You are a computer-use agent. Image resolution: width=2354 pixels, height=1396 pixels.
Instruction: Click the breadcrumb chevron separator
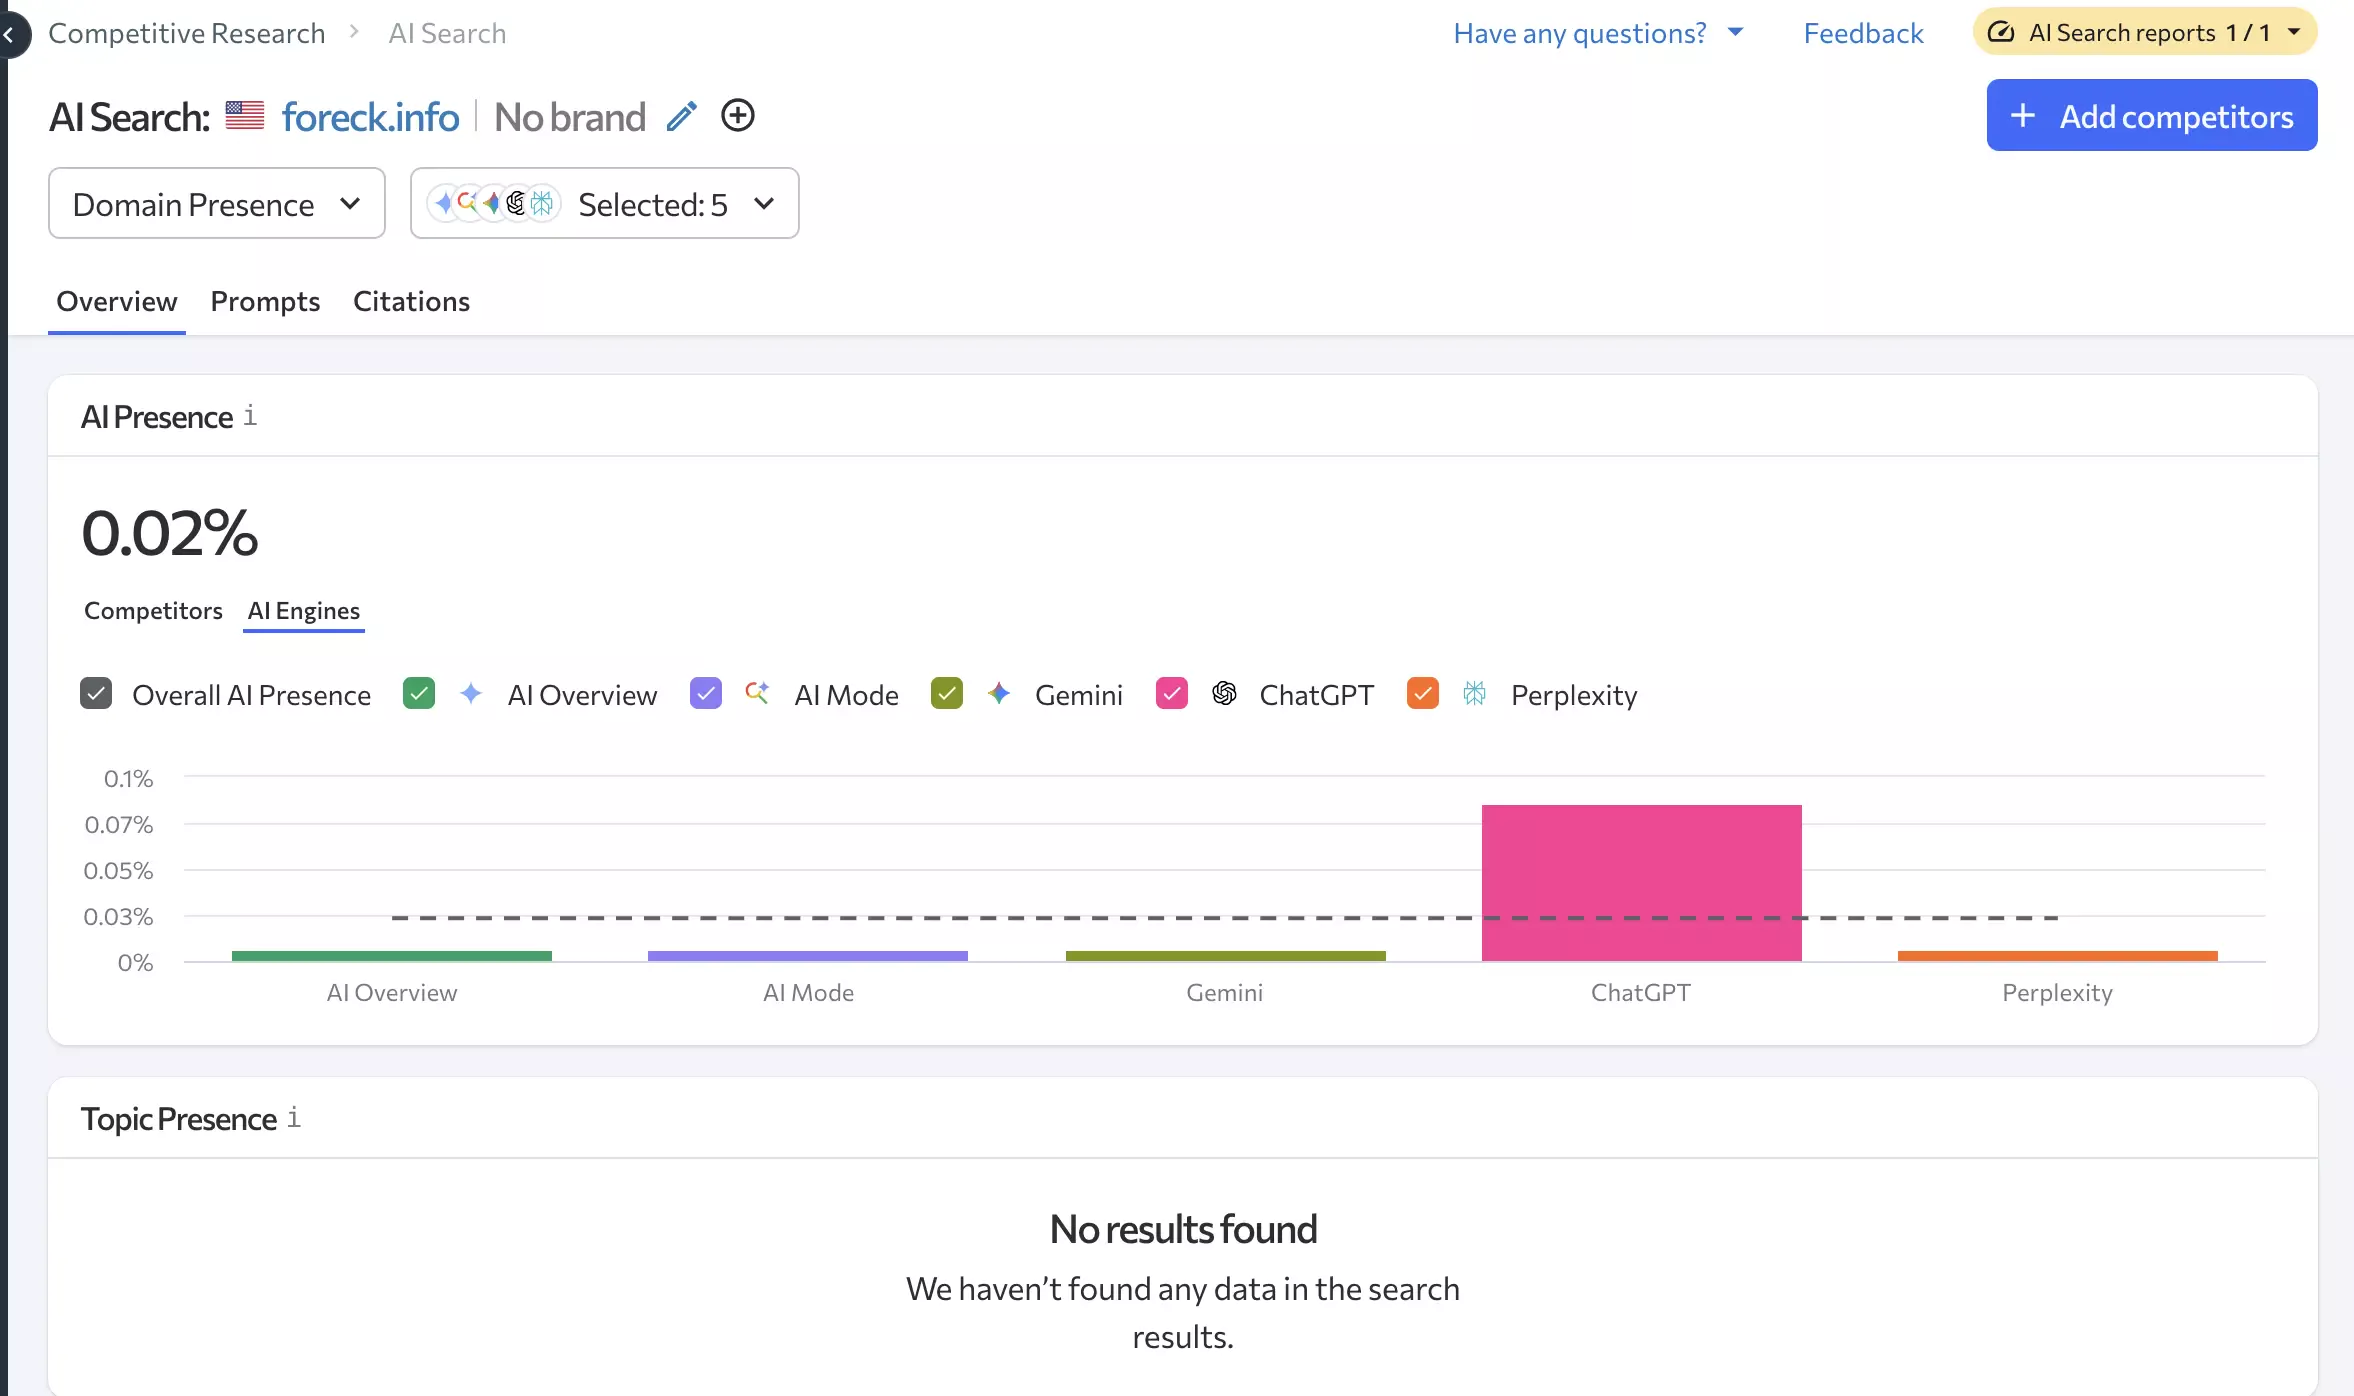click(x=354, y=33)
